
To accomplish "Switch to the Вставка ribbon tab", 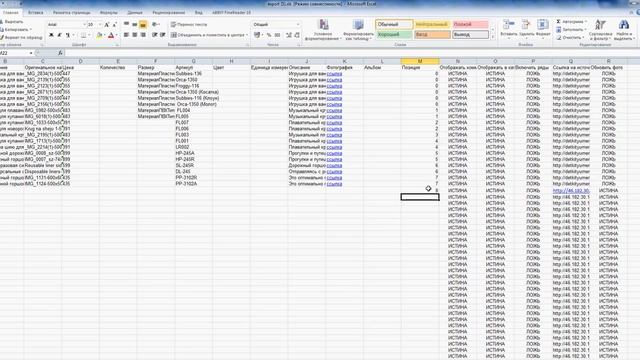I will (36, 13).
